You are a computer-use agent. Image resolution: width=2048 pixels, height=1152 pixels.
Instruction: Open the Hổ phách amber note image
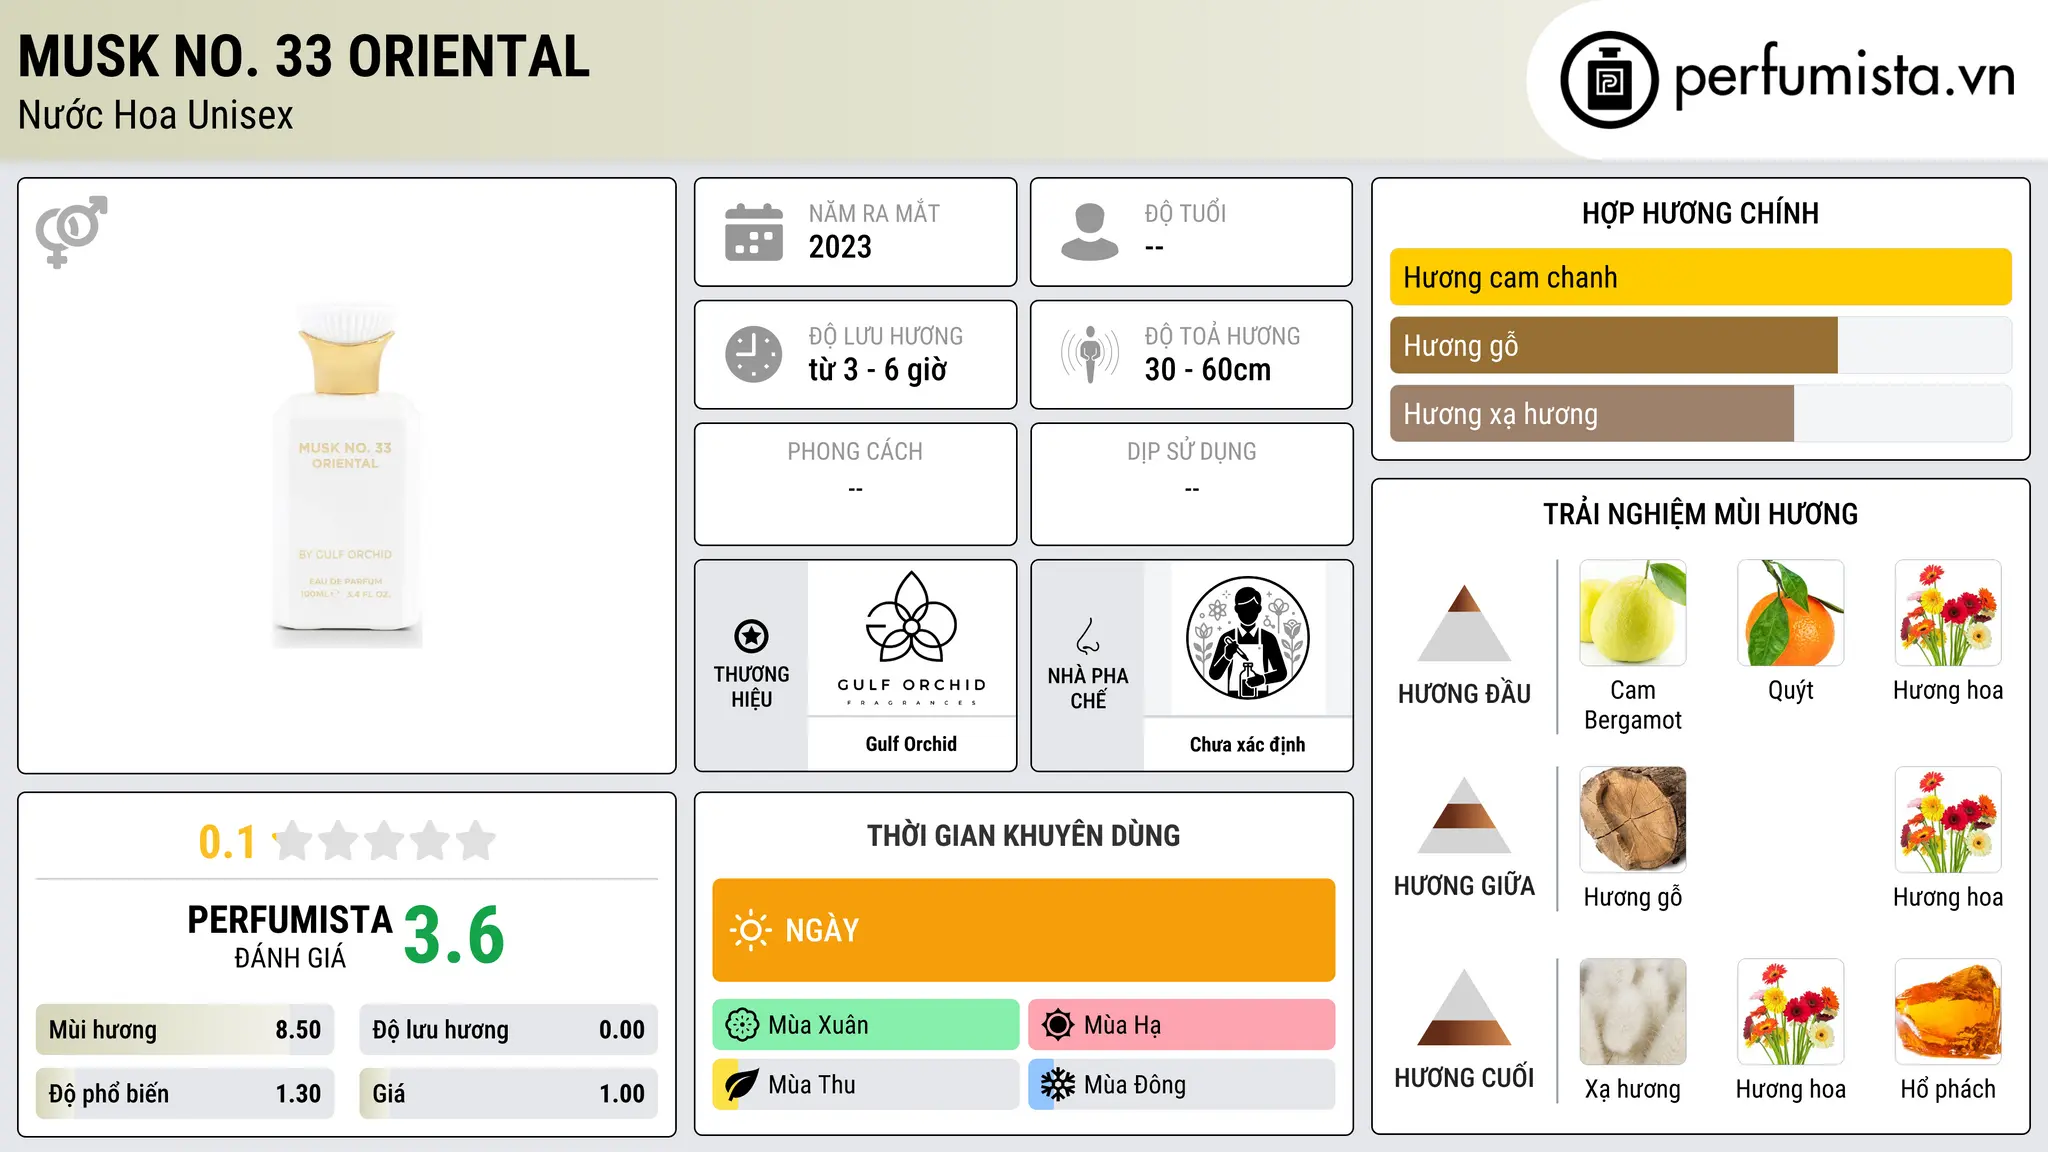tap(1948, 1012)
